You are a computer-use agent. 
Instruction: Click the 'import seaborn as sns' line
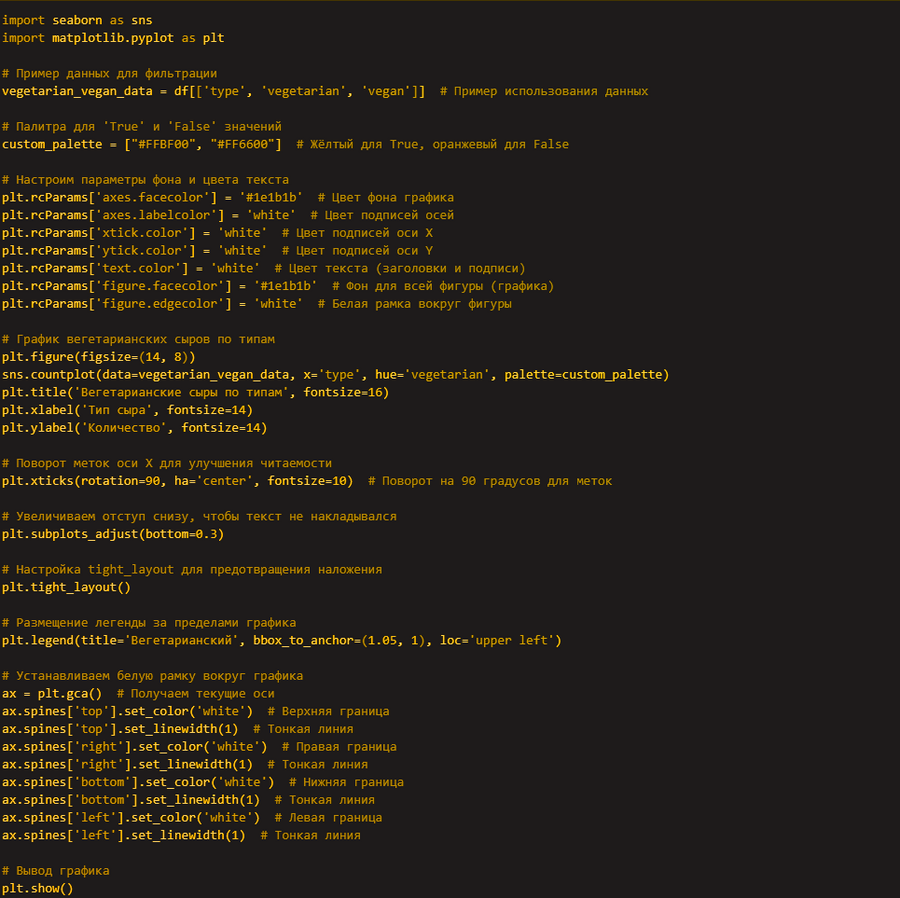(x=77, y=20)
